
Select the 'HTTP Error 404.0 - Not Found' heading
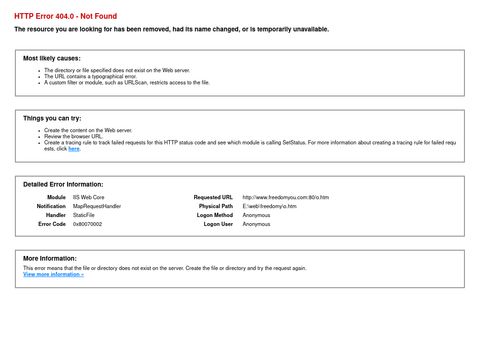coord(66,16)
